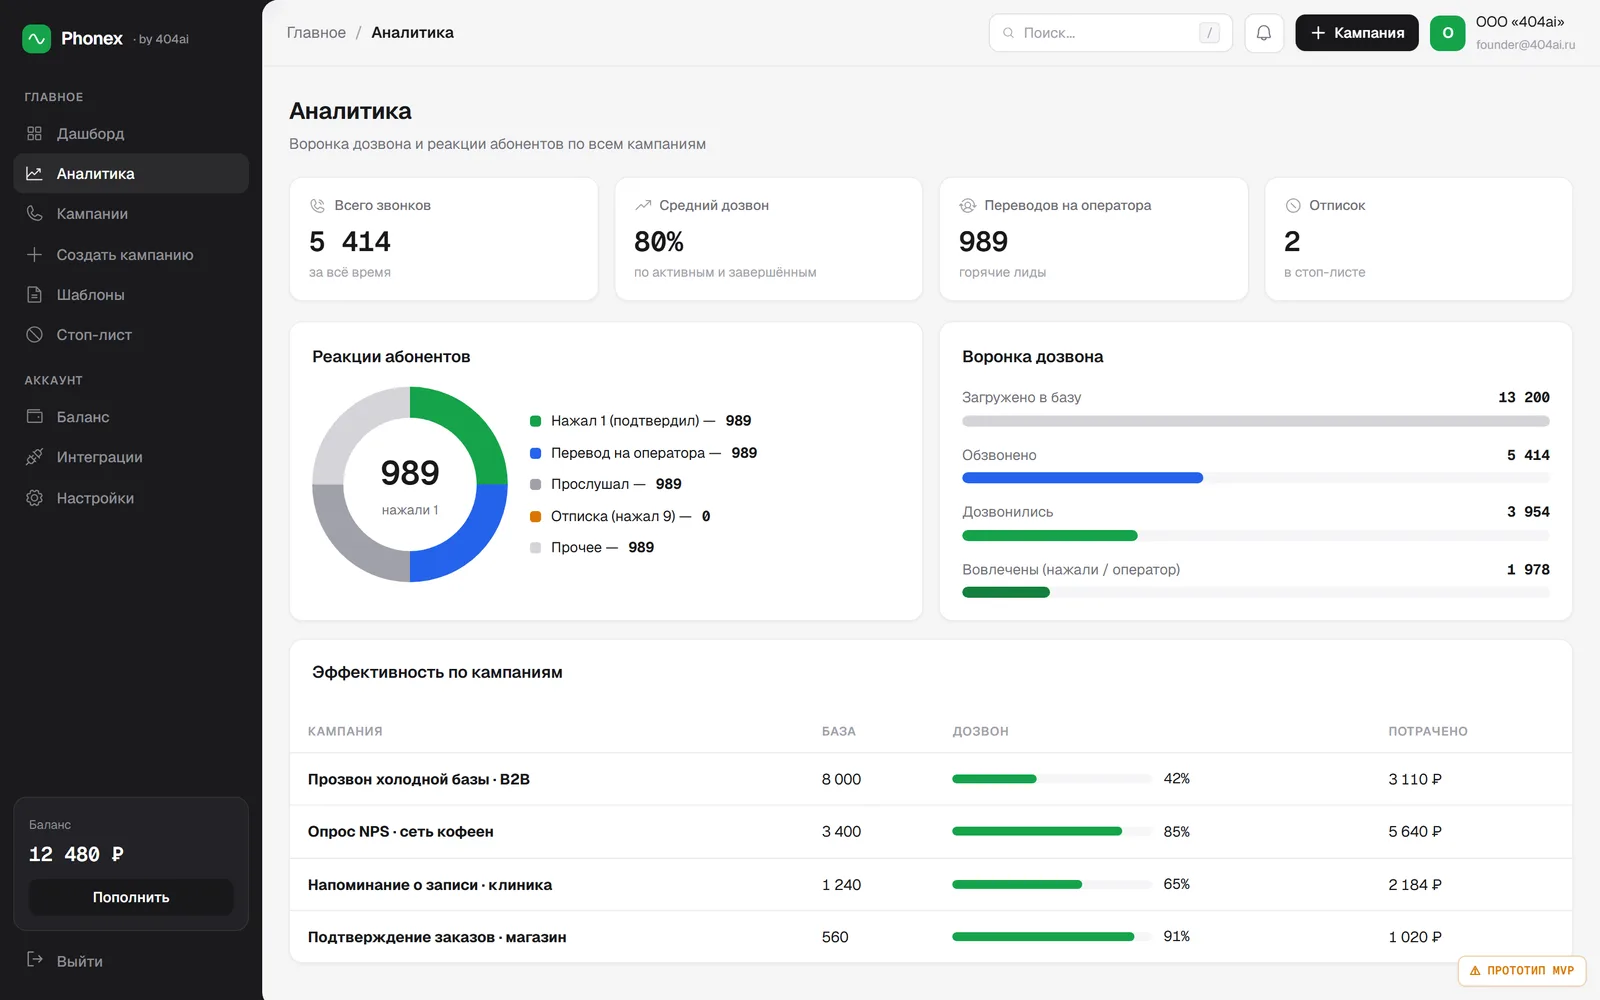Click the Шаблоны document icon
Image resolution: width=1600 pixels, height=1000 pixels.
tap(34, 294)
